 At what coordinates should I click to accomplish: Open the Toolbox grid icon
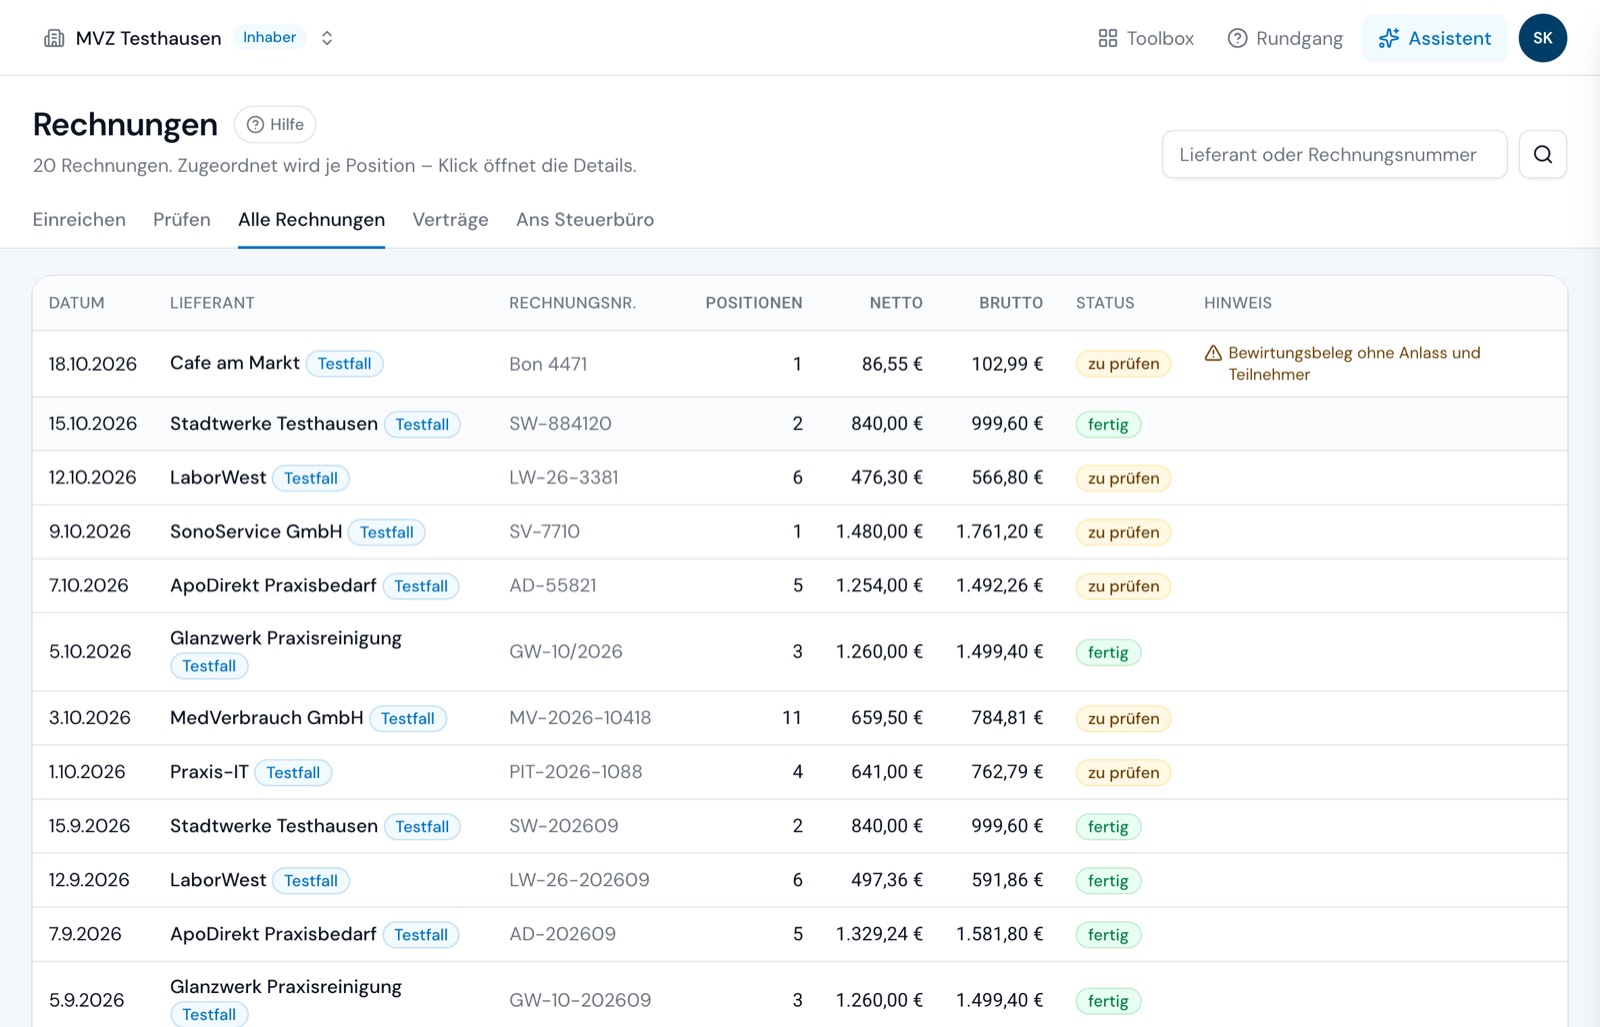pyautogui.click(x=1107, y=38)
